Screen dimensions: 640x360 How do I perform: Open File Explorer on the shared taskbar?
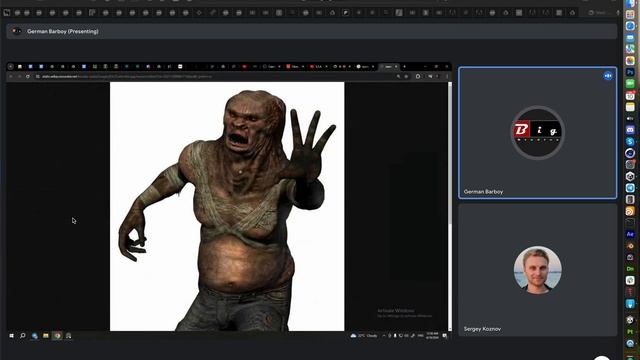coord(46,336)
